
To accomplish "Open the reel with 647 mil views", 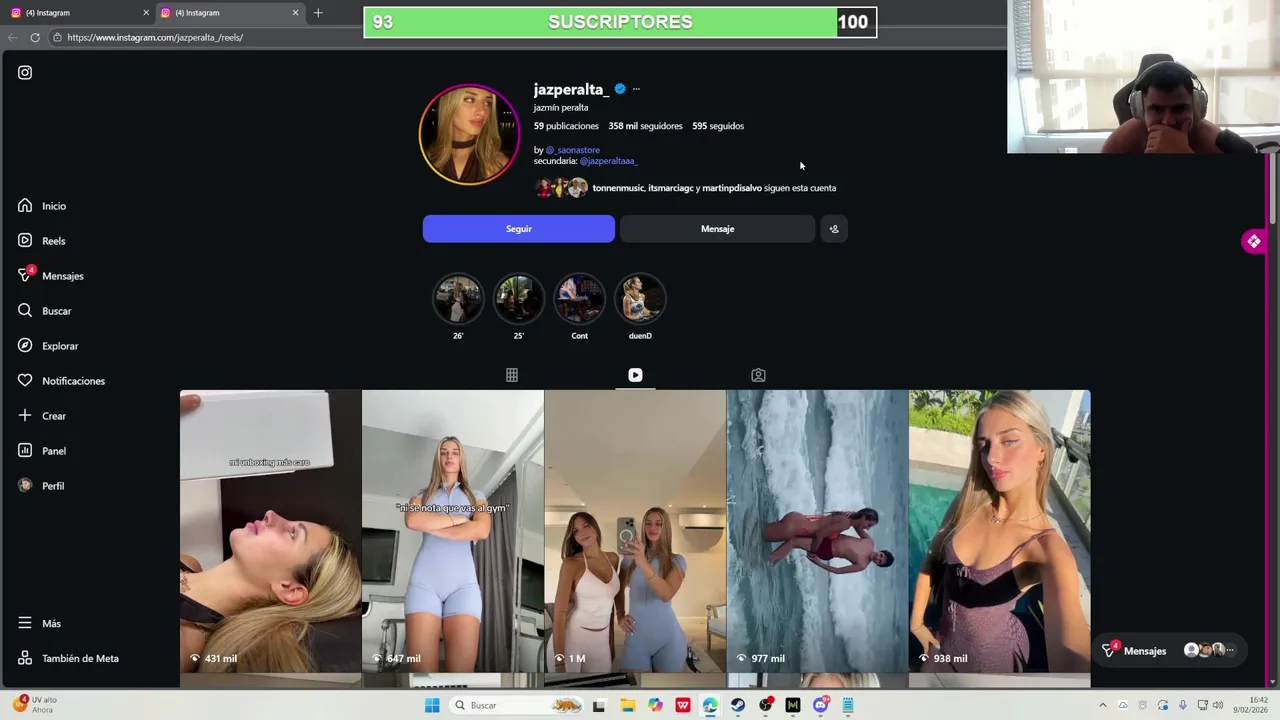I will point(453,531).
